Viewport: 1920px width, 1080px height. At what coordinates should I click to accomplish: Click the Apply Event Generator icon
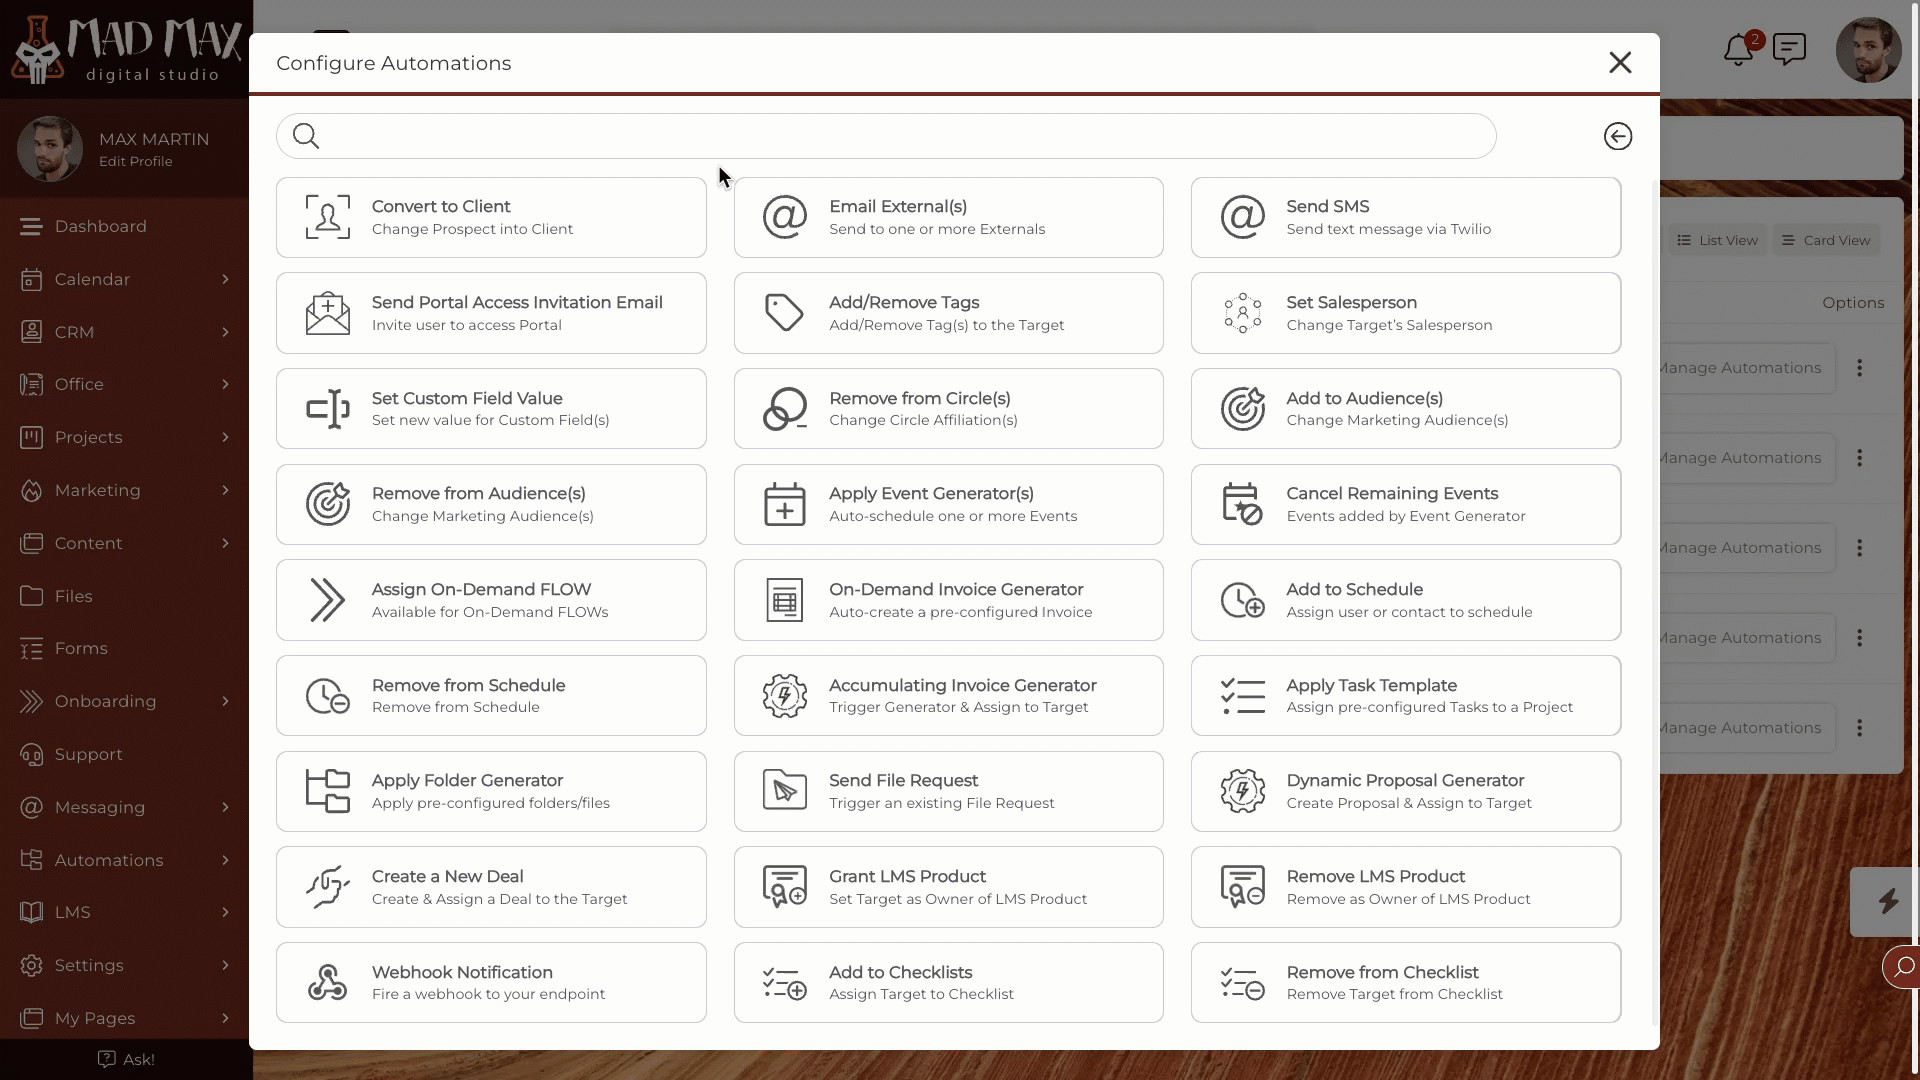click(783, 504)
